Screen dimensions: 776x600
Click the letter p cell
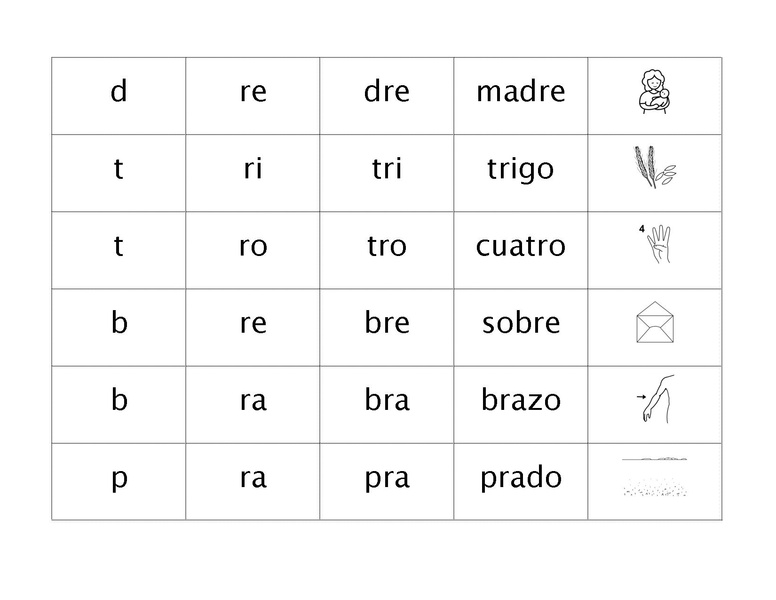tap(119, 482)
